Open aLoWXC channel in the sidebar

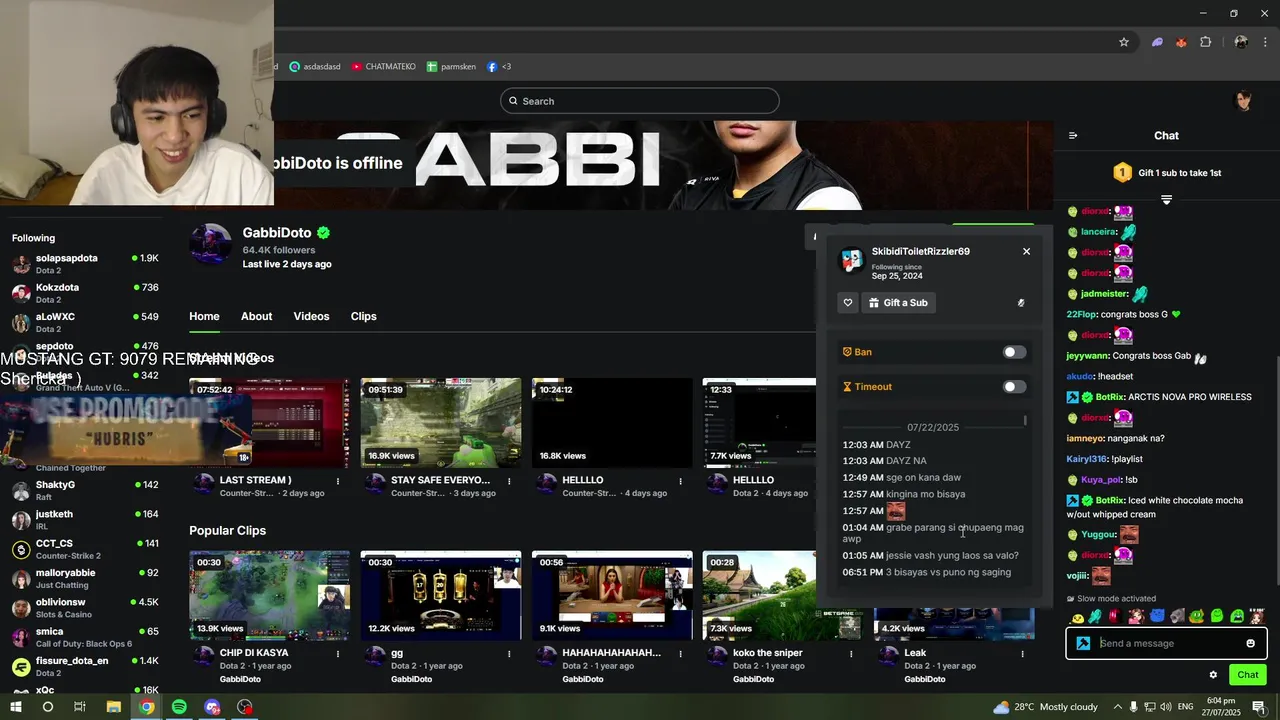[85, 322]
